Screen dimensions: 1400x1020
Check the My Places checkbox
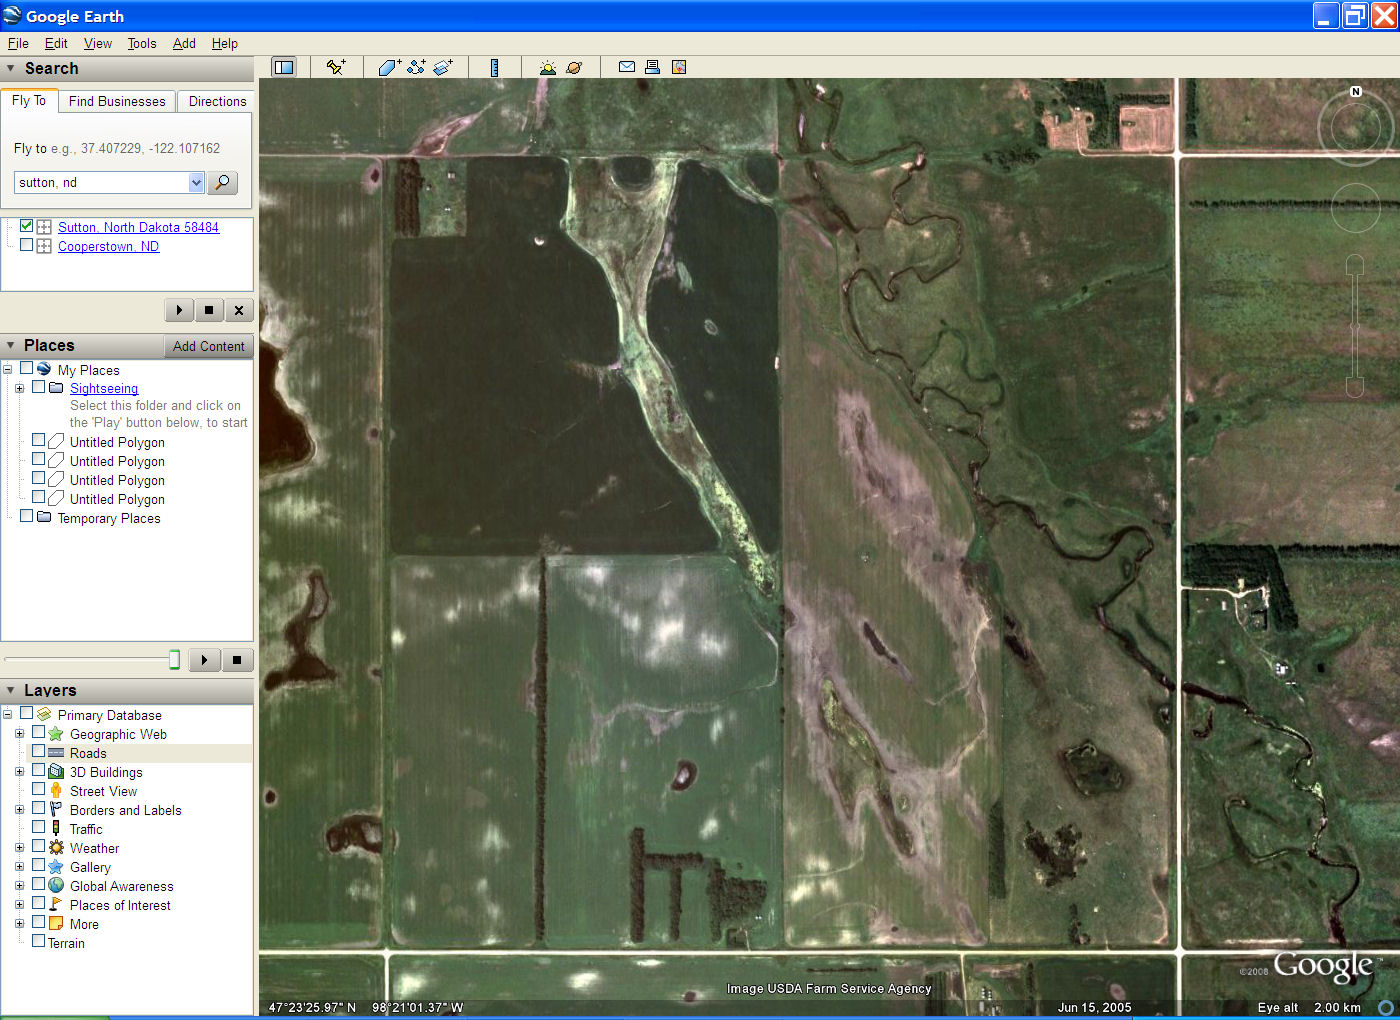click(27, 368)
